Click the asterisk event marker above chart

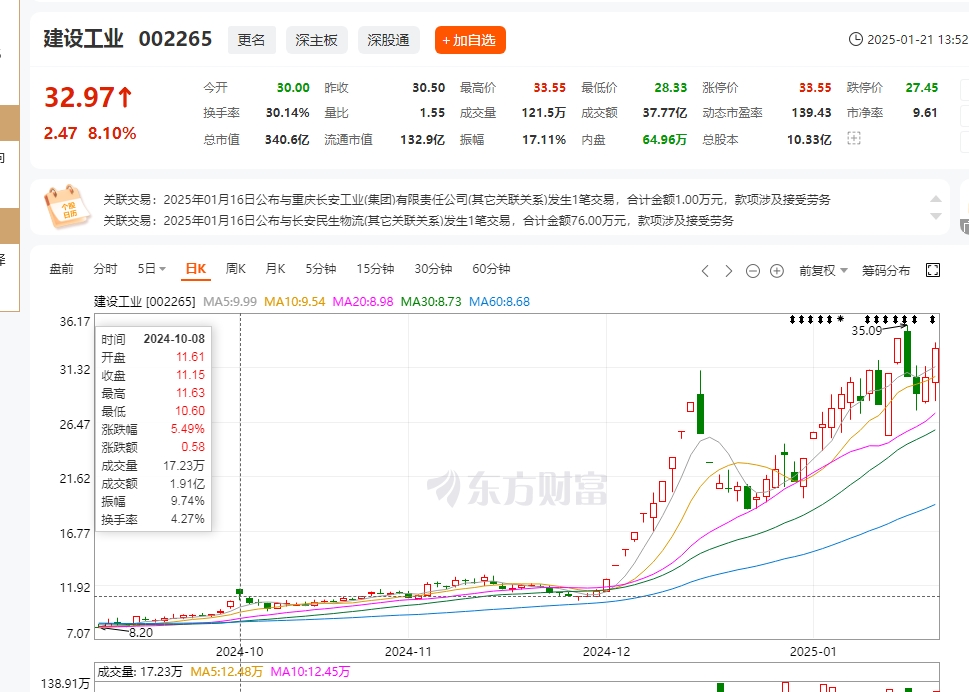pyautogui.click(x=840, y=320)
